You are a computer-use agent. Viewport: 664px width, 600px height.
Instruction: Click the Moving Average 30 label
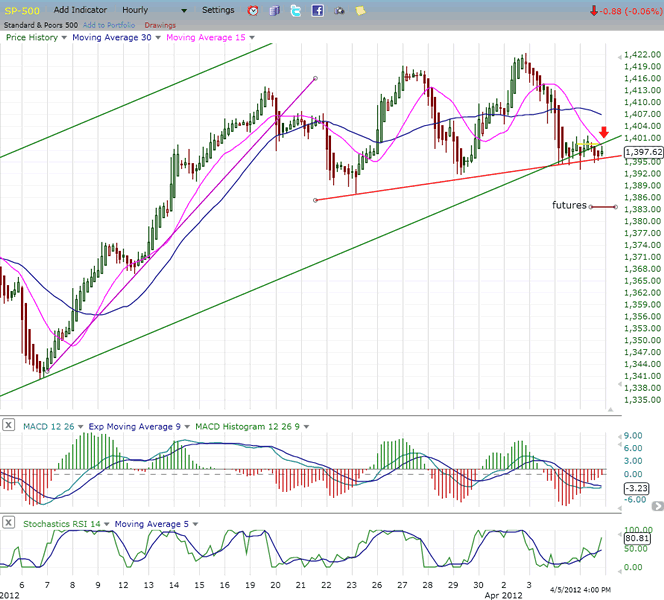tap(112, 37)
